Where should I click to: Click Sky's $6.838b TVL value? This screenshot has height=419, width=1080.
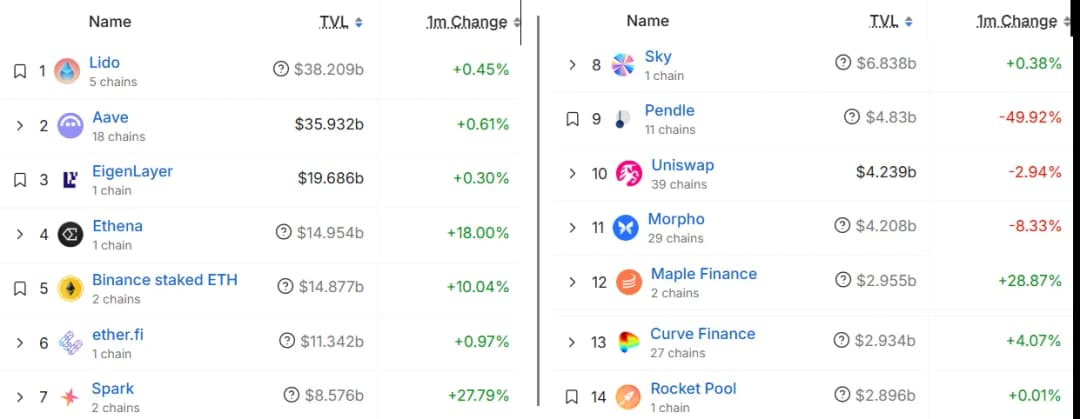coord(886,63)
